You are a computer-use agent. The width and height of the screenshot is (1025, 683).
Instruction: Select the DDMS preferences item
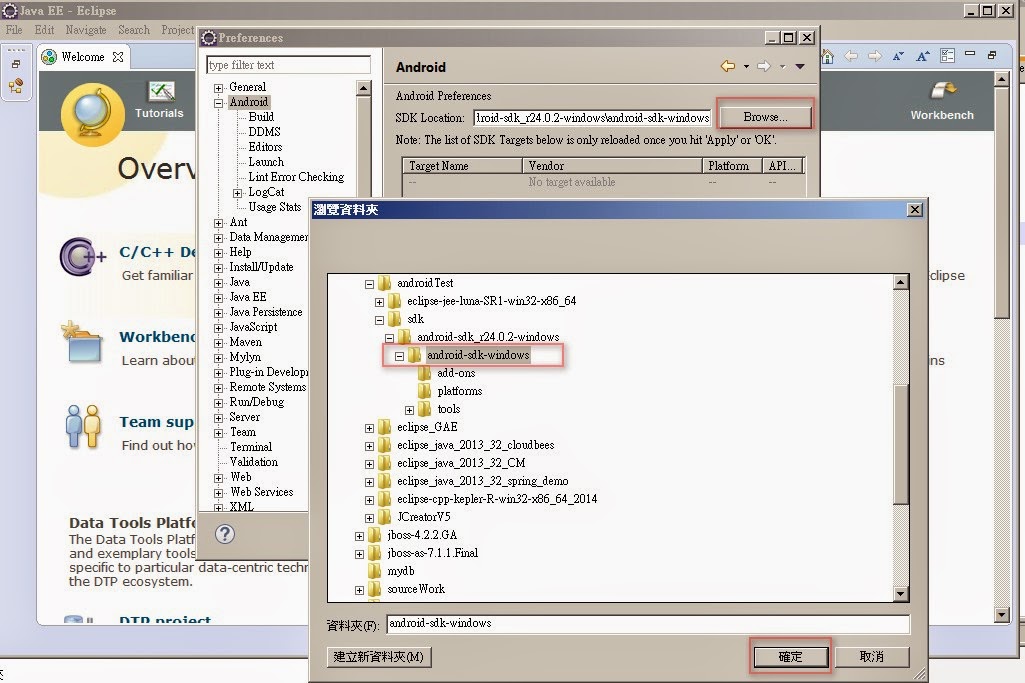265,132
